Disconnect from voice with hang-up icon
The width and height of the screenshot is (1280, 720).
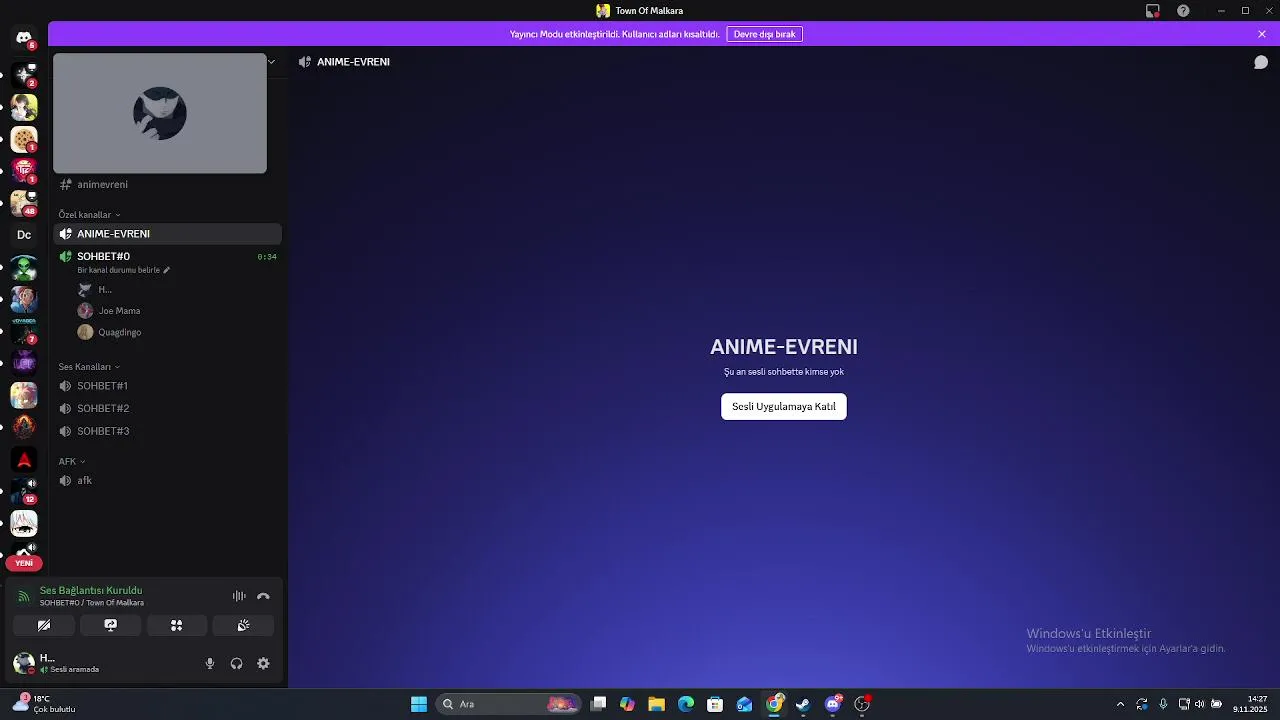pyautogui.click(x=263, y=596)
